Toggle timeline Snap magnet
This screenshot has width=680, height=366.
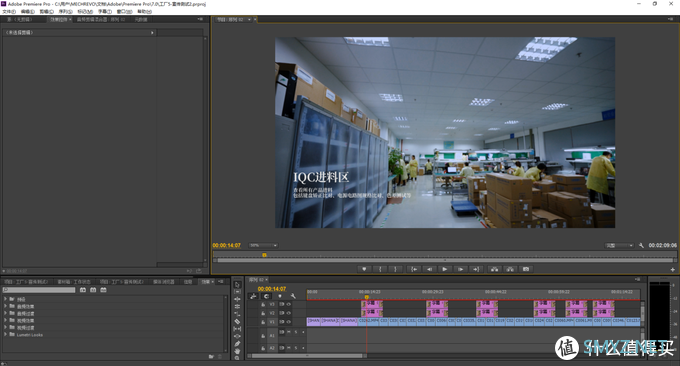pyautogui.click(x=266, y=296)
